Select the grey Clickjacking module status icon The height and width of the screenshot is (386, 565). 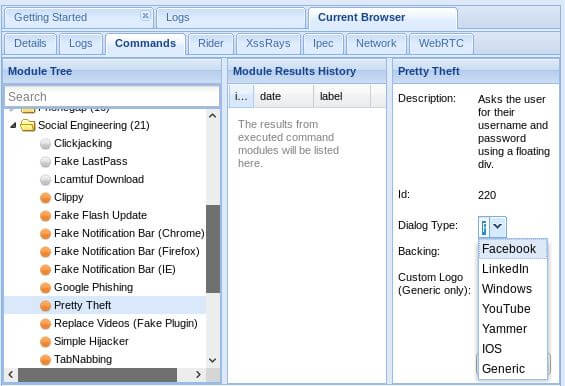click(x=45, y=143)
